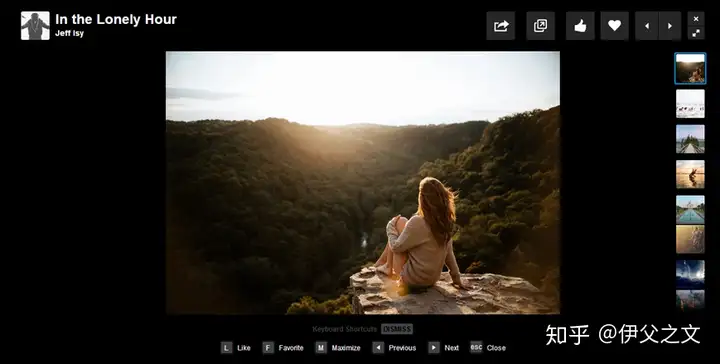Open the photo title In the Lonely Hour
The height and width of the screenshot is (364, 720).
(116, 19)
